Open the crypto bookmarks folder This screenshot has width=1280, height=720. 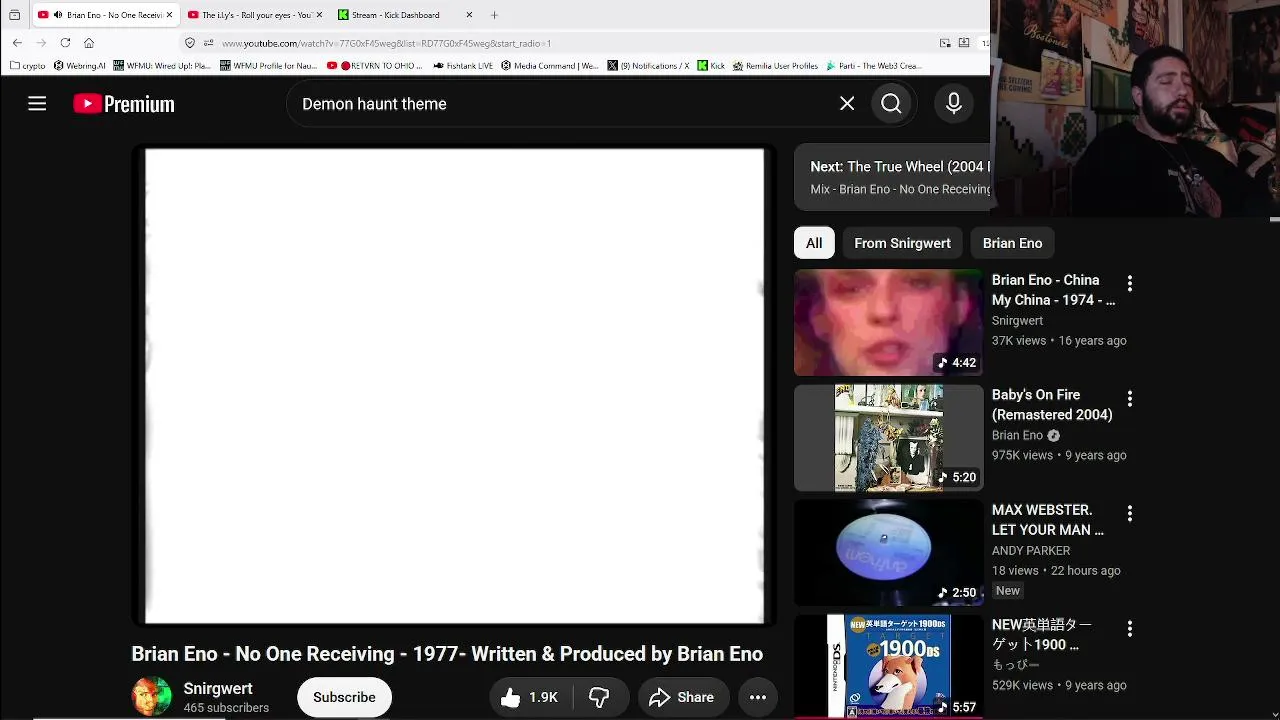click(x=28, y=66)
